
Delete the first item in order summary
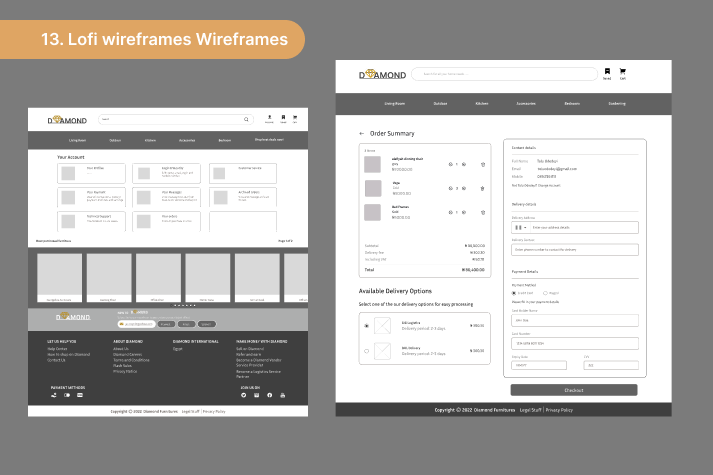(x=483, y=164)
